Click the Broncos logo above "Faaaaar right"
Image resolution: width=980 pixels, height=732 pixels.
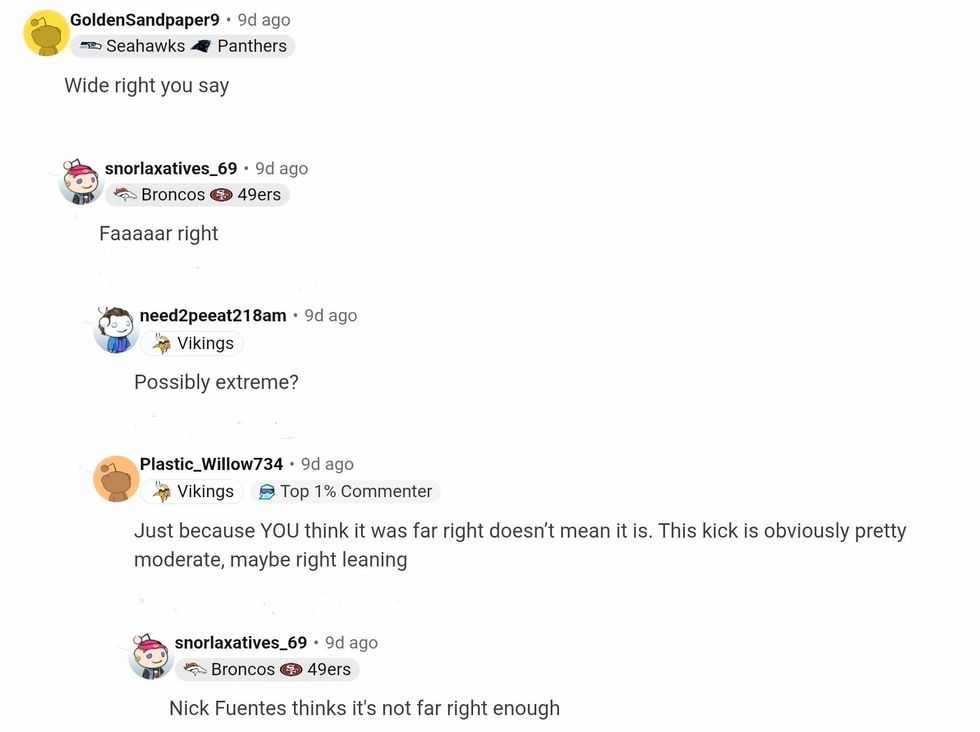(x=125, y=195)
